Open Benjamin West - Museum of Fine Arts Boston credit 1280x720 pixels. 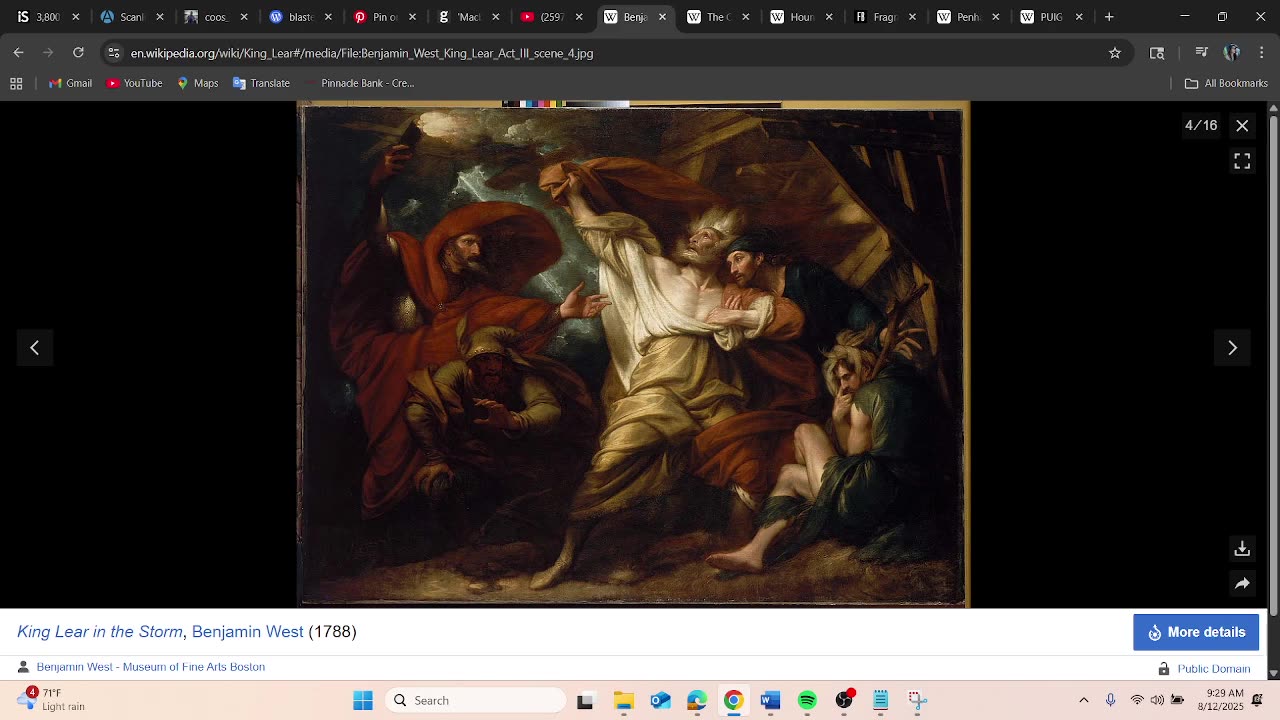(151, 667)
